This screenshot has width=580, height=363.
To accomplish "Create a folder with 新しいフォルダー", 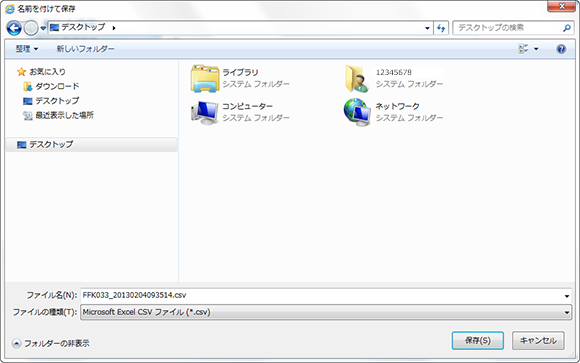I will coord(85,49).
